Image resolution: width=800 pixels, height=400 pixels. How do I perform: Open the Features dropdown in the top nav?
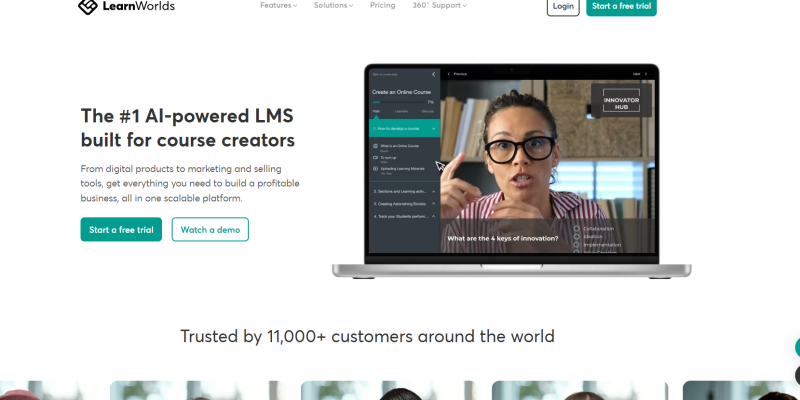tap(279, 5)
